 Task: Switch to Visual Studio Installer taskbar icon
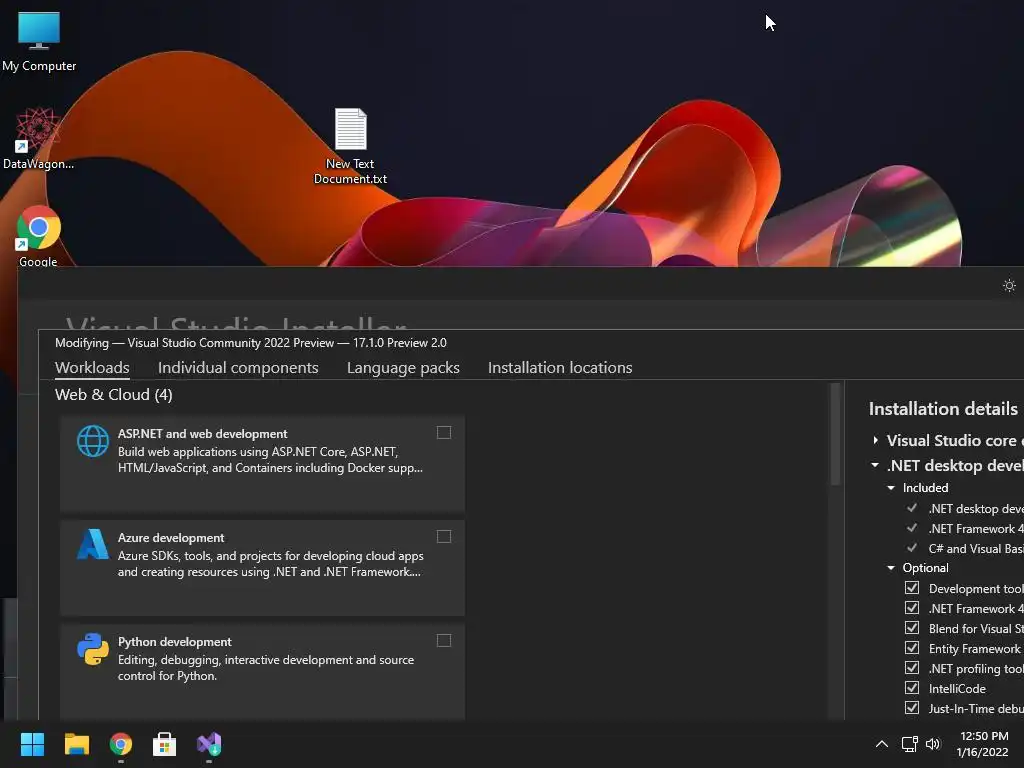click(x=209, y=744)
